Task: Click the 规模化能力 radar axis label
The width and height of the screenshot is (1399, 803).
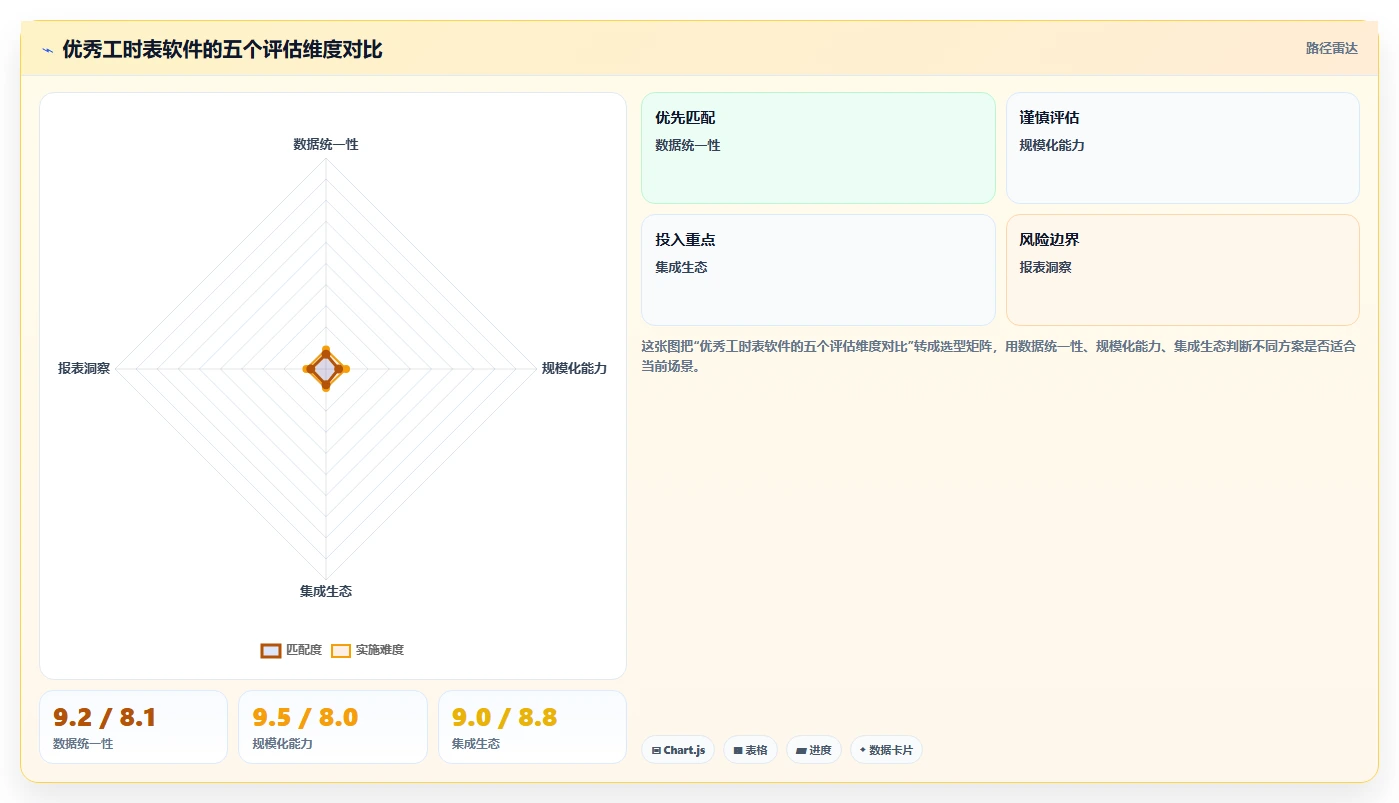Action: pos(574,368)
